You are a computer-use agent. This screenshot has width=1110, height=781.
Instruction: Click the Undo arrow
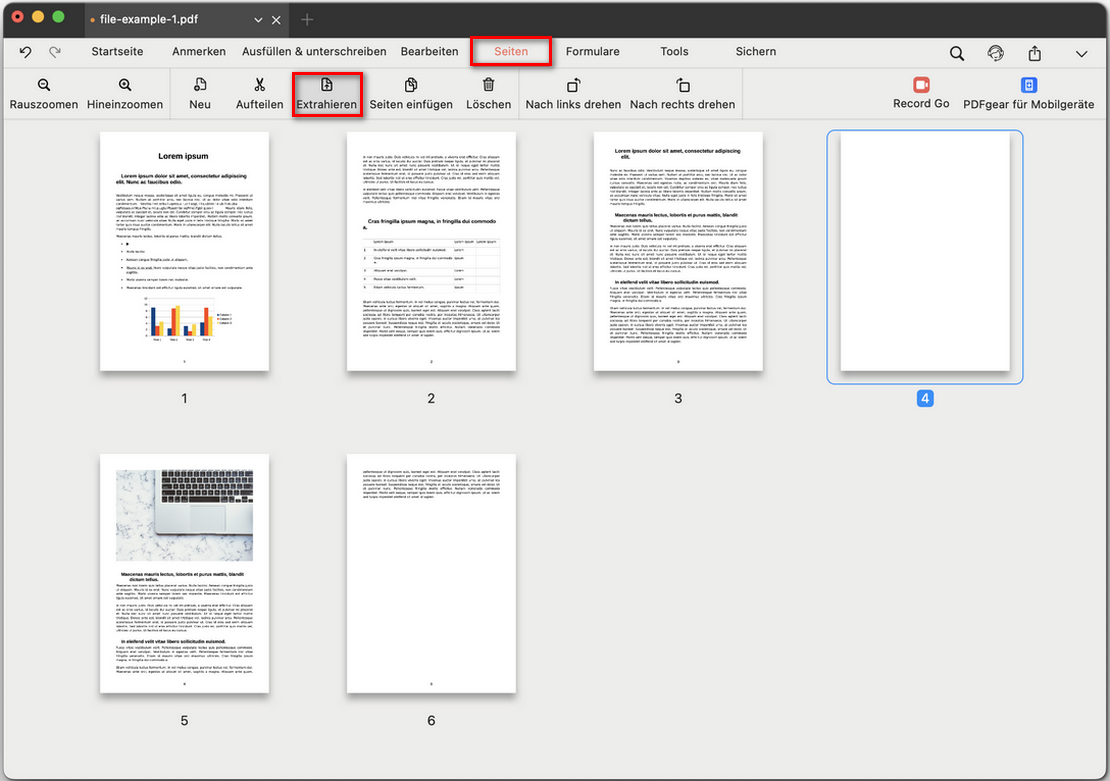25,52
